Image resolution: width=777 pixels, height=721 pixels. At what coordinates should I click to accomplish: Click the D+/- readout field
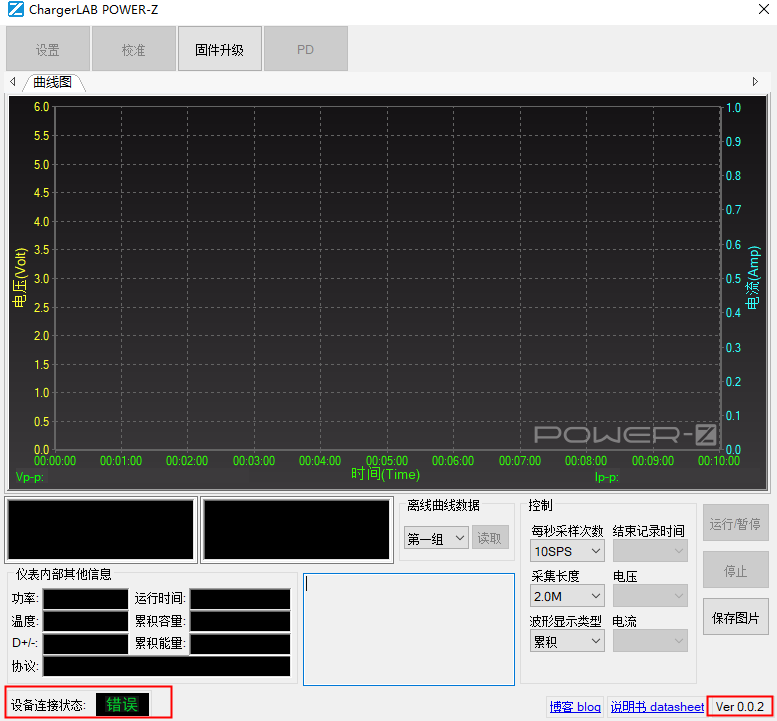tap(85, 643)
